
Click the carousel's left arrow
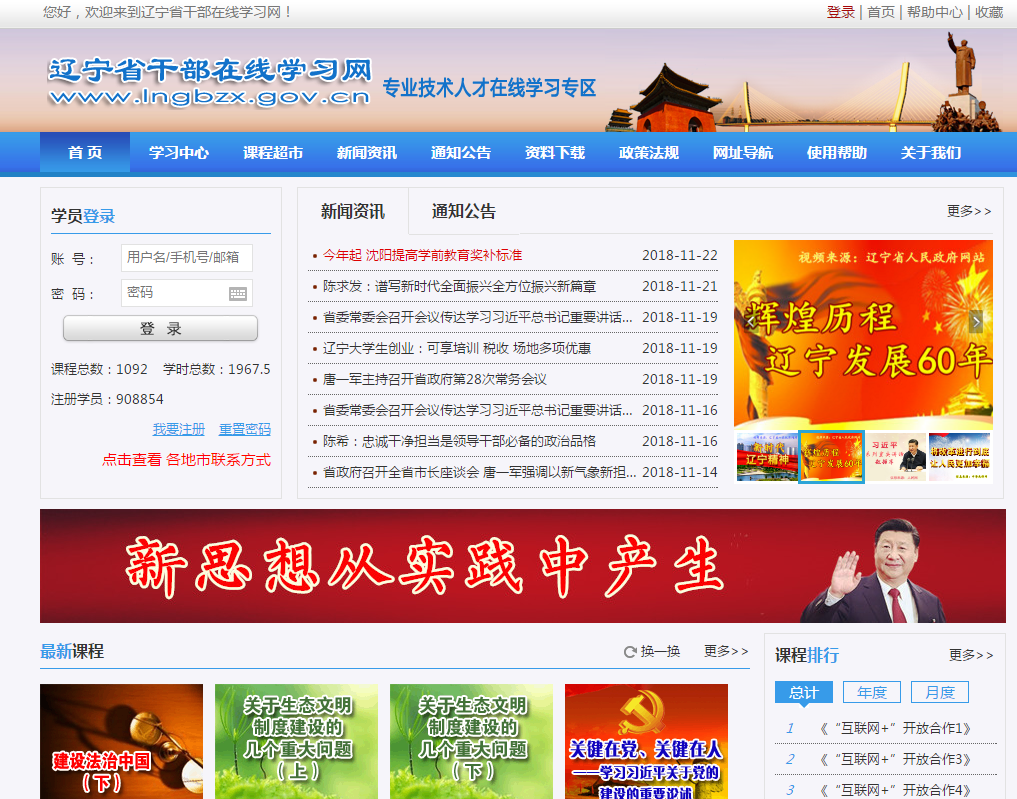(750, 321)
